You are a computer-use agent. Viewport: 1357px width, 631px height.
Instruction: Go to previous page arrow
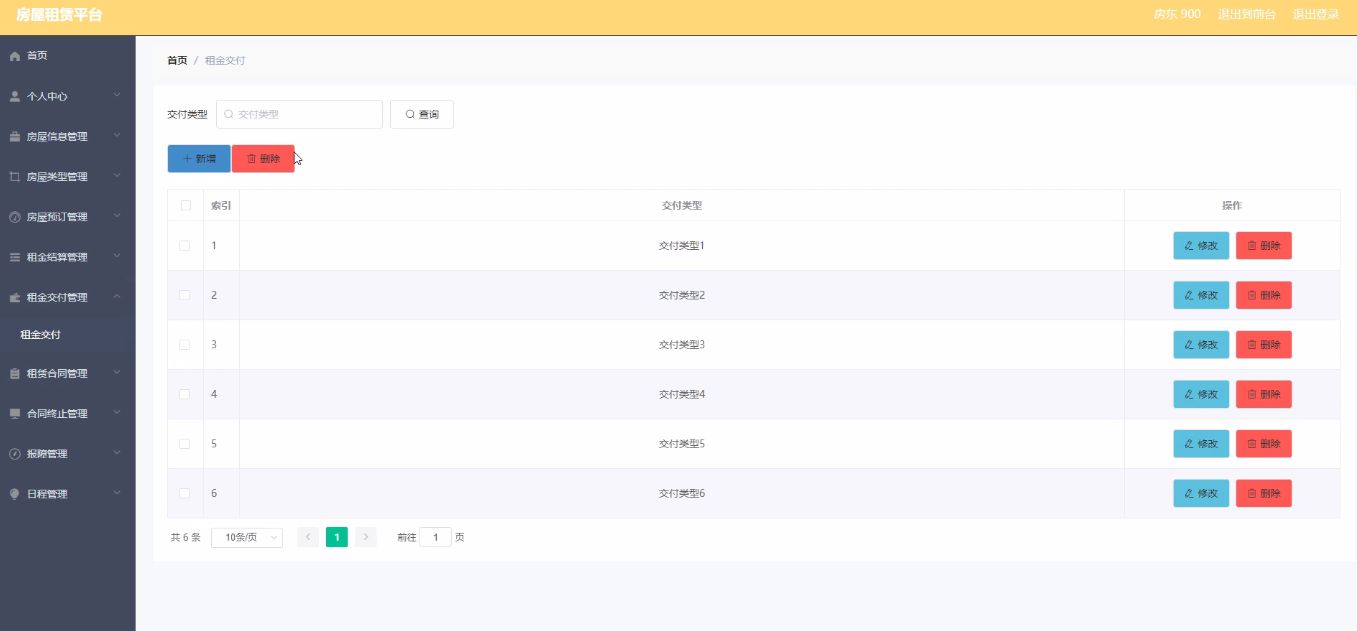pyautogui.click(x=308, y=537)
